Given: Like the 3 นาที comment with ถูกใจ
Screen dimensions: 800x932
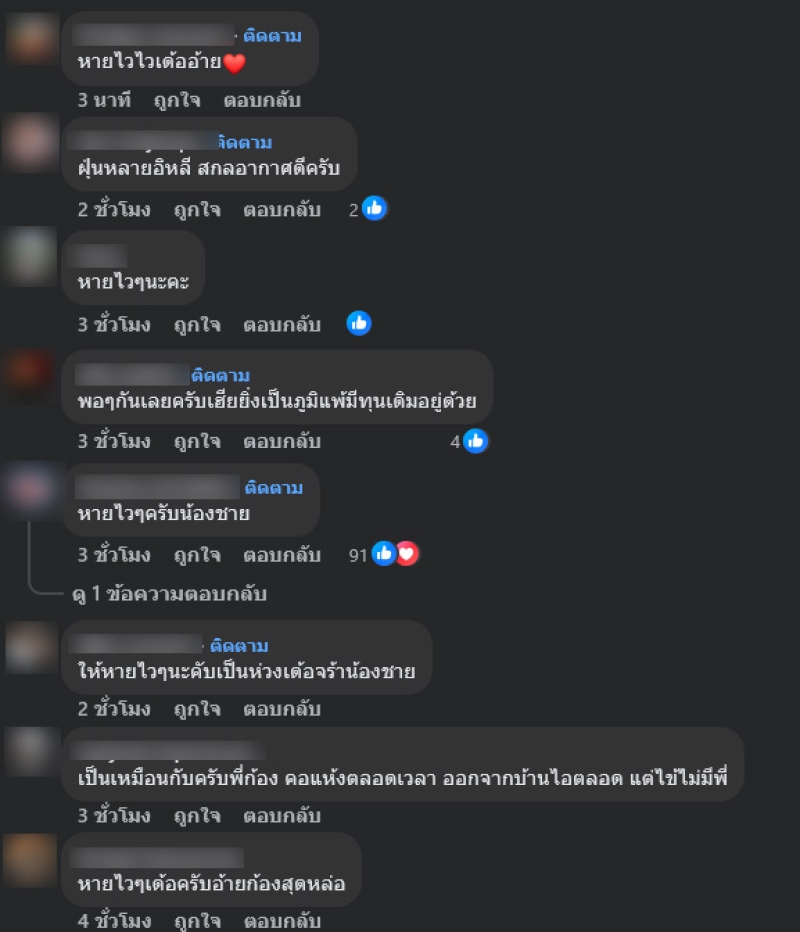Looking at the screenshot, I should 177,100.
